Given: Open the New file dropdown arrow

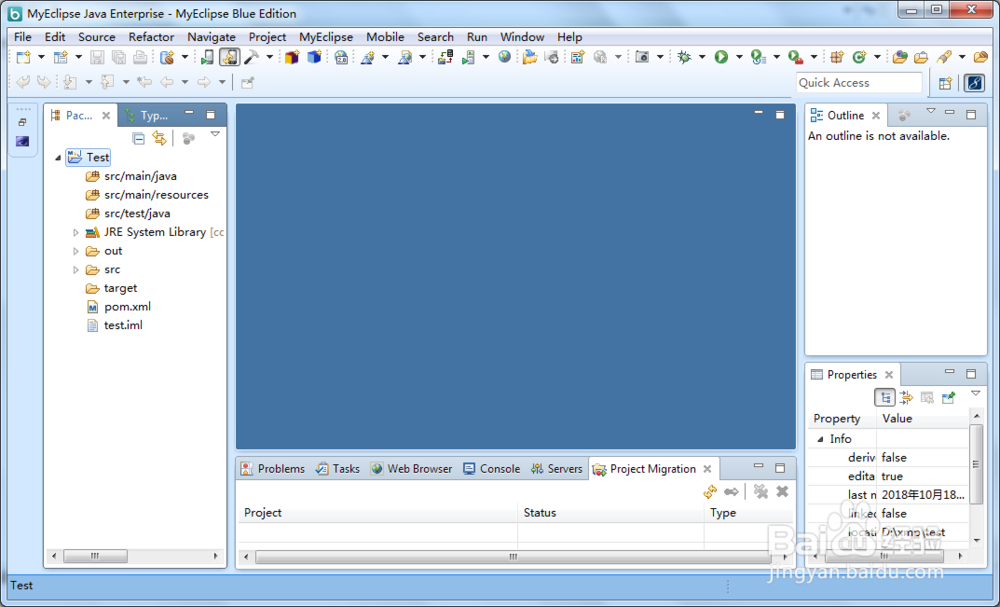Looking at the screenshot, I should tap(41, 57).
